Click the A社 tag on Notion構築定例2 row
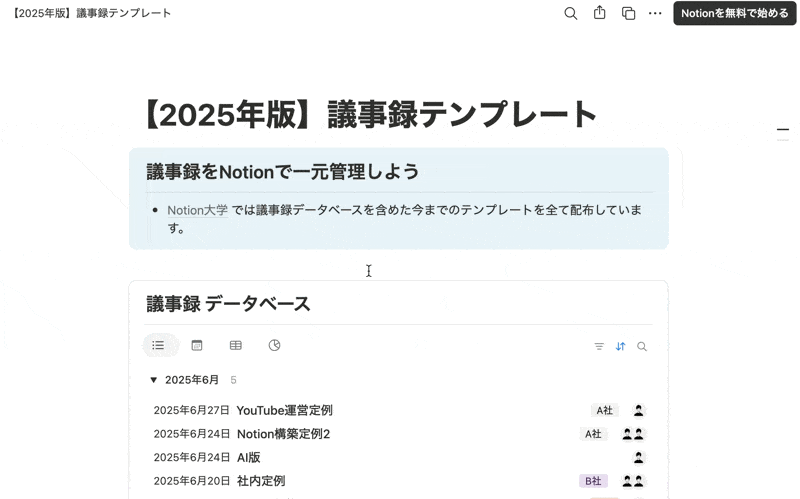 [x=593, y=434]
